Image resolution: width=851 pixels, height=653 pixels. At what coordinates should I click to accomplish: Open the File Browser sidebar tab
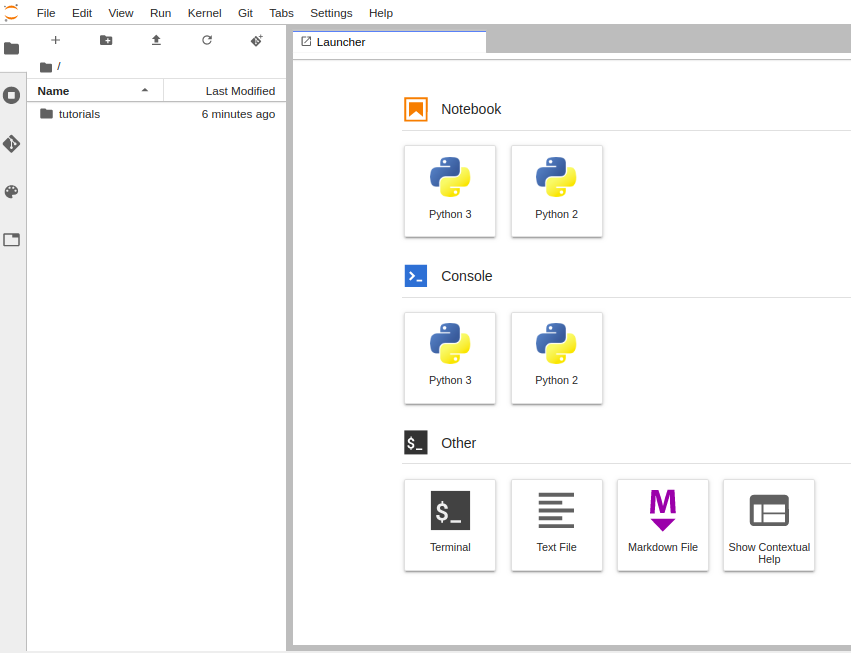[11, 48]
